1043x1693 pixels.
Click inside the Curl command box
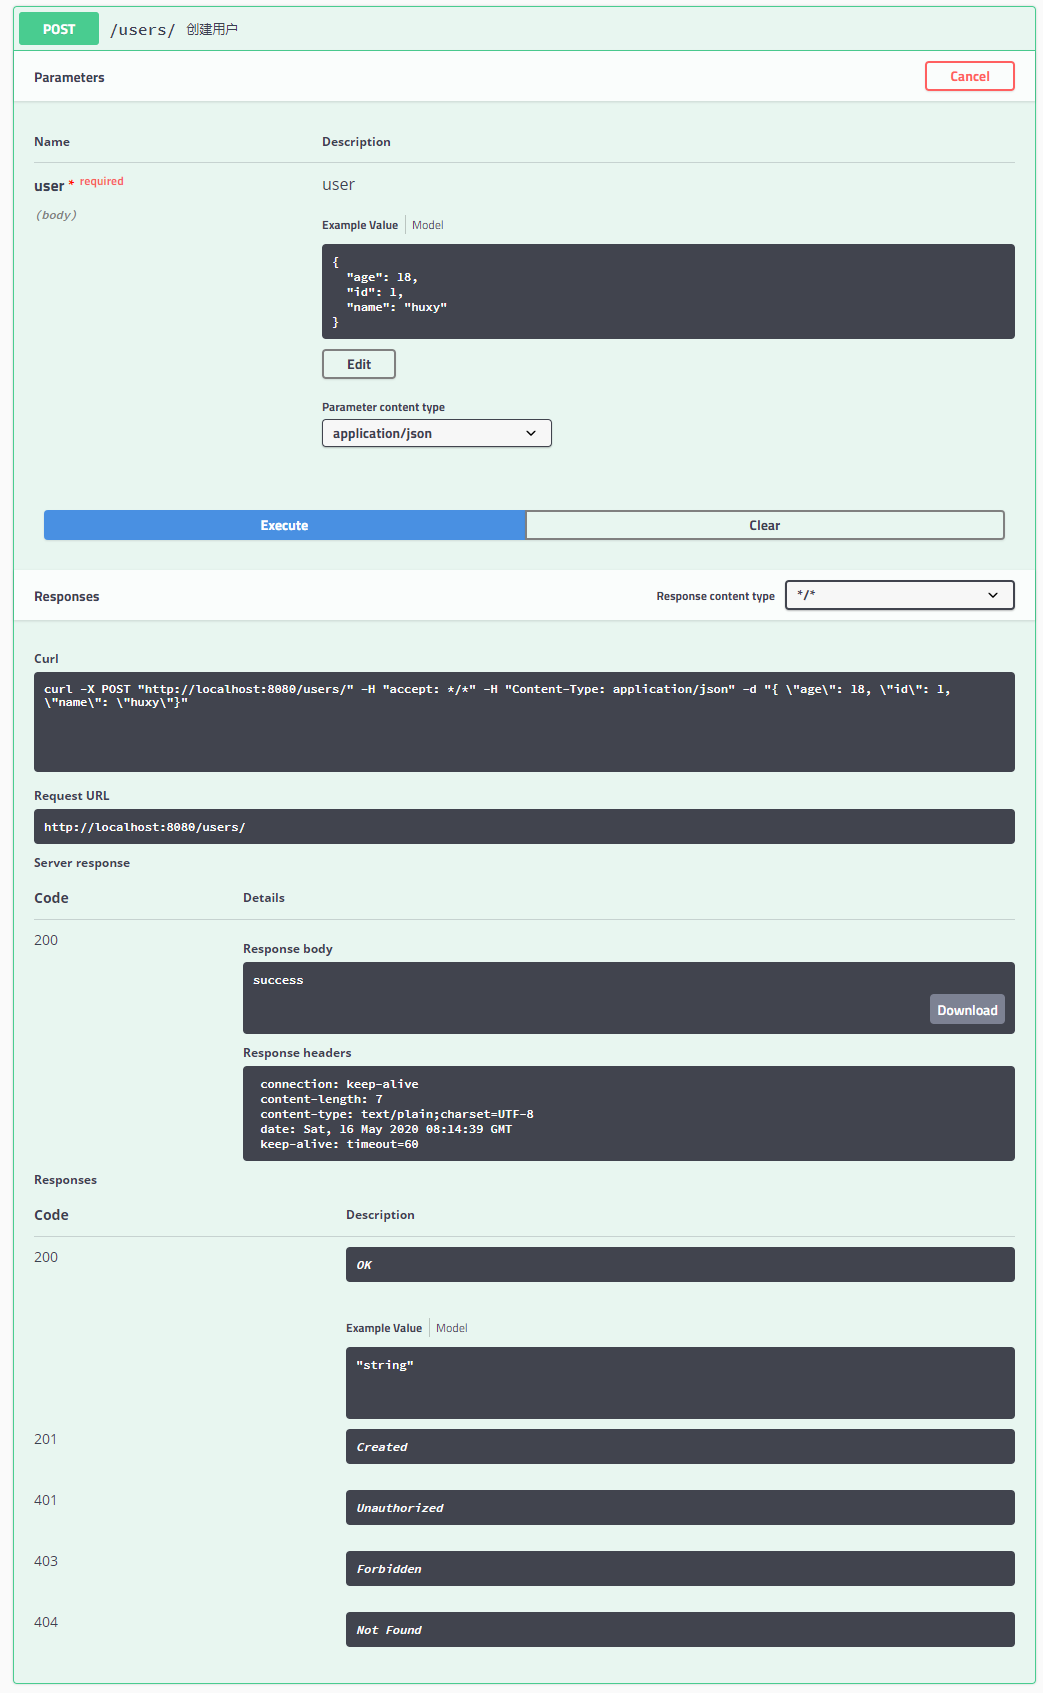click(x=524, y=722)
